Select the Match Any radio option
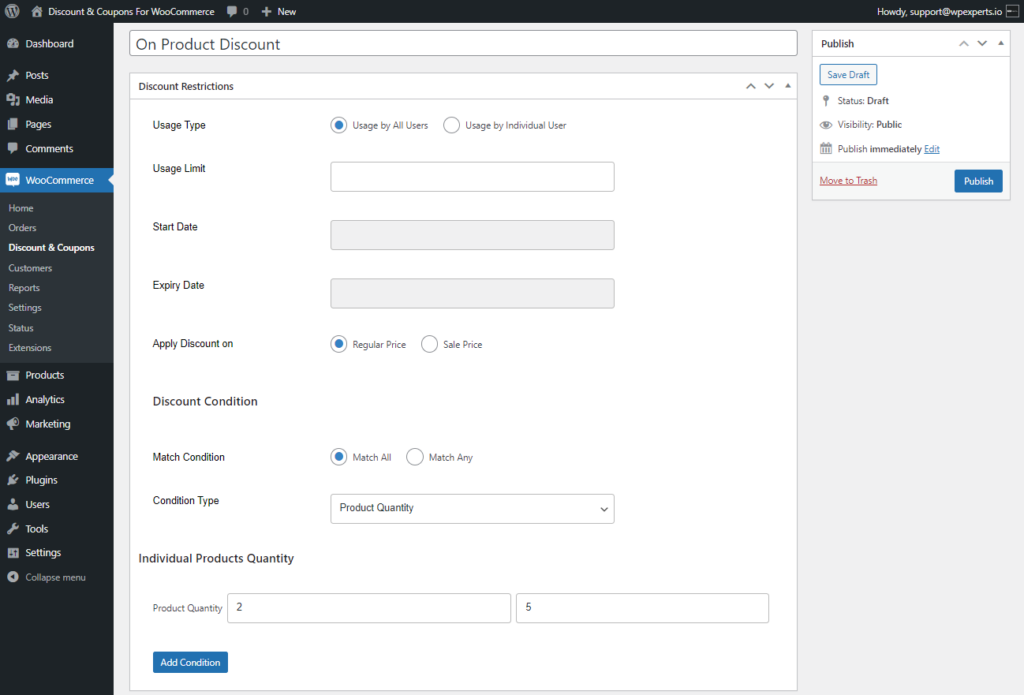 (415, 457)
